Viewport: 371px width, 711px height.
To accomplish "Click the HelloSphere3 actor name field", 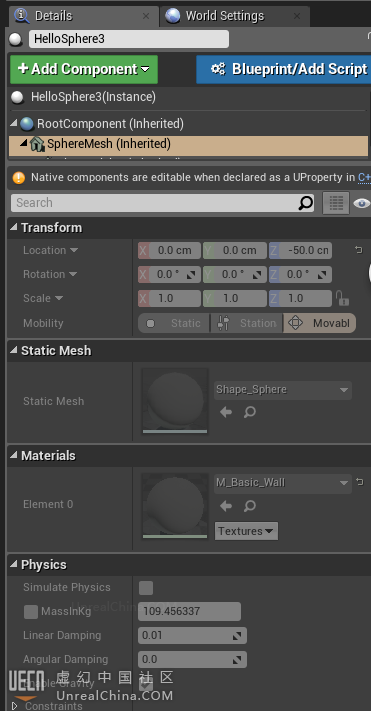I will [x=129, y=39].
